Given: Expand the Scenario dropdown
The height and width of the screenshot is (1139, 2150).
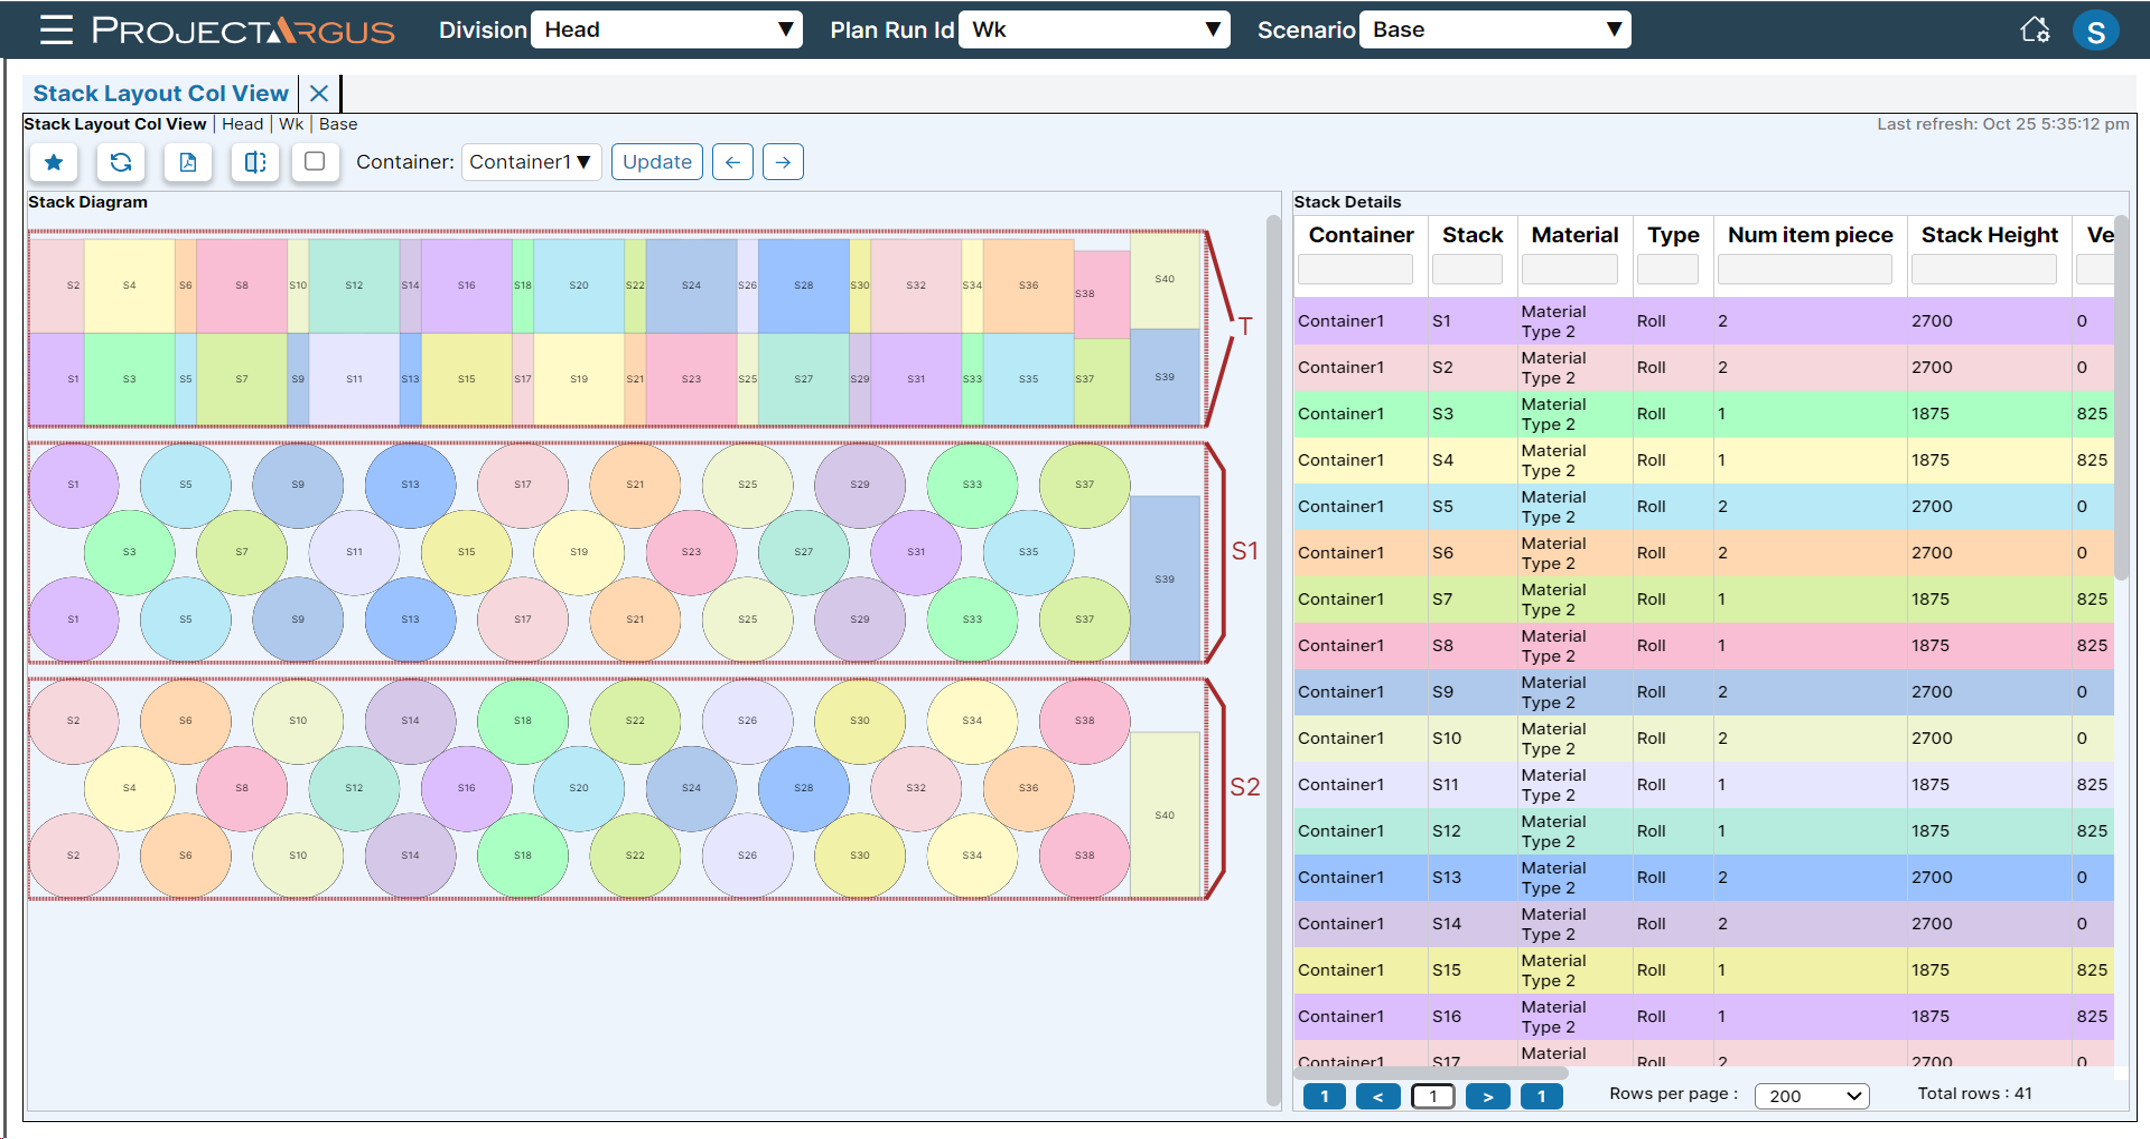Looking at the screenshot, I should point(1495,30).
